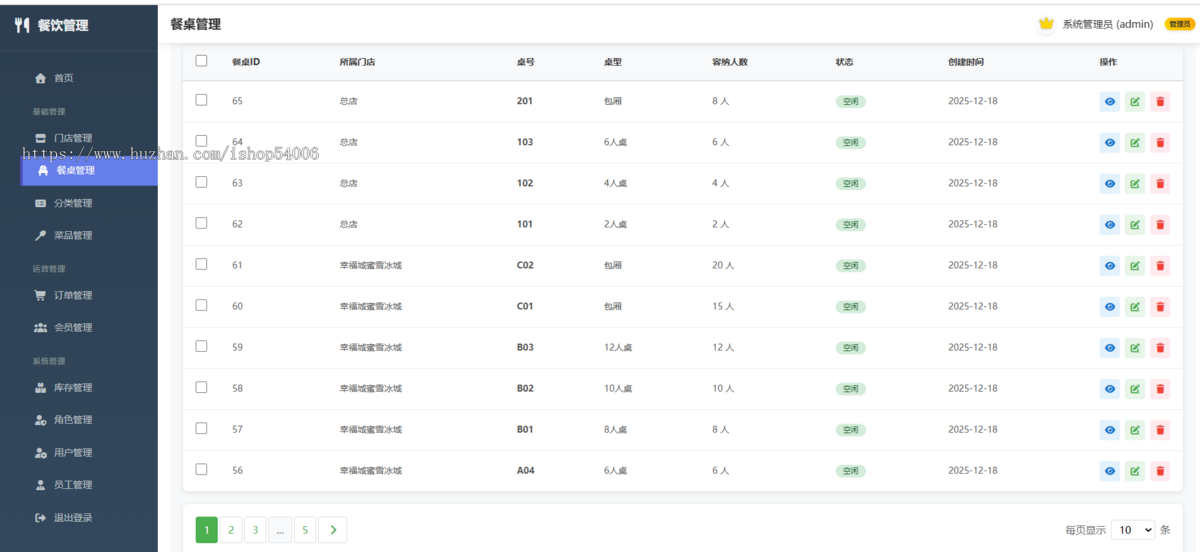Viewport: 1200px width, 552px height.
Task: Check the box for table ID 57
Action: pyautogui.click(x=201, y=428)
